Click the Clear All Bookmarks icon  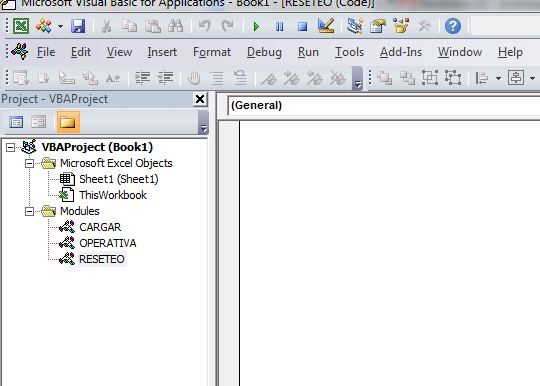click(x=338, y=78)
